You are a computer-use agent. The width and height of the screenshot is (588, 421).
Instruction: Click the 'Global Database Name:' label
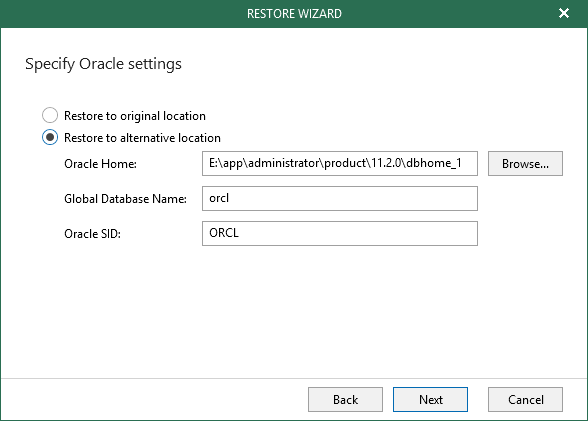pos(125,199)
